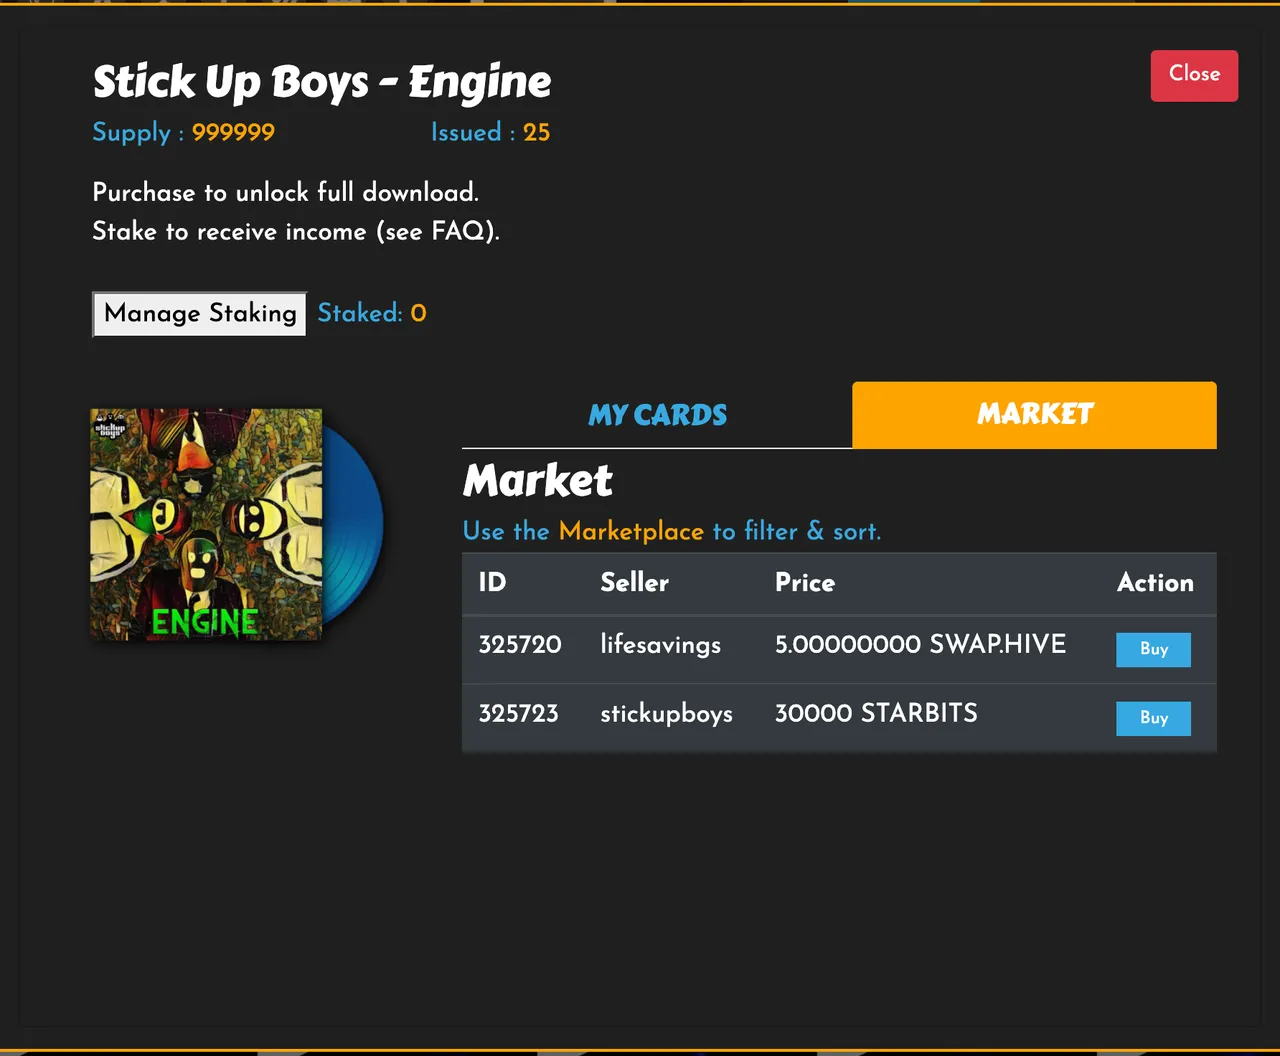Viewport: 1280px width, 1056px height.
Task: Click the ID column header
Action: coord(492,583)
